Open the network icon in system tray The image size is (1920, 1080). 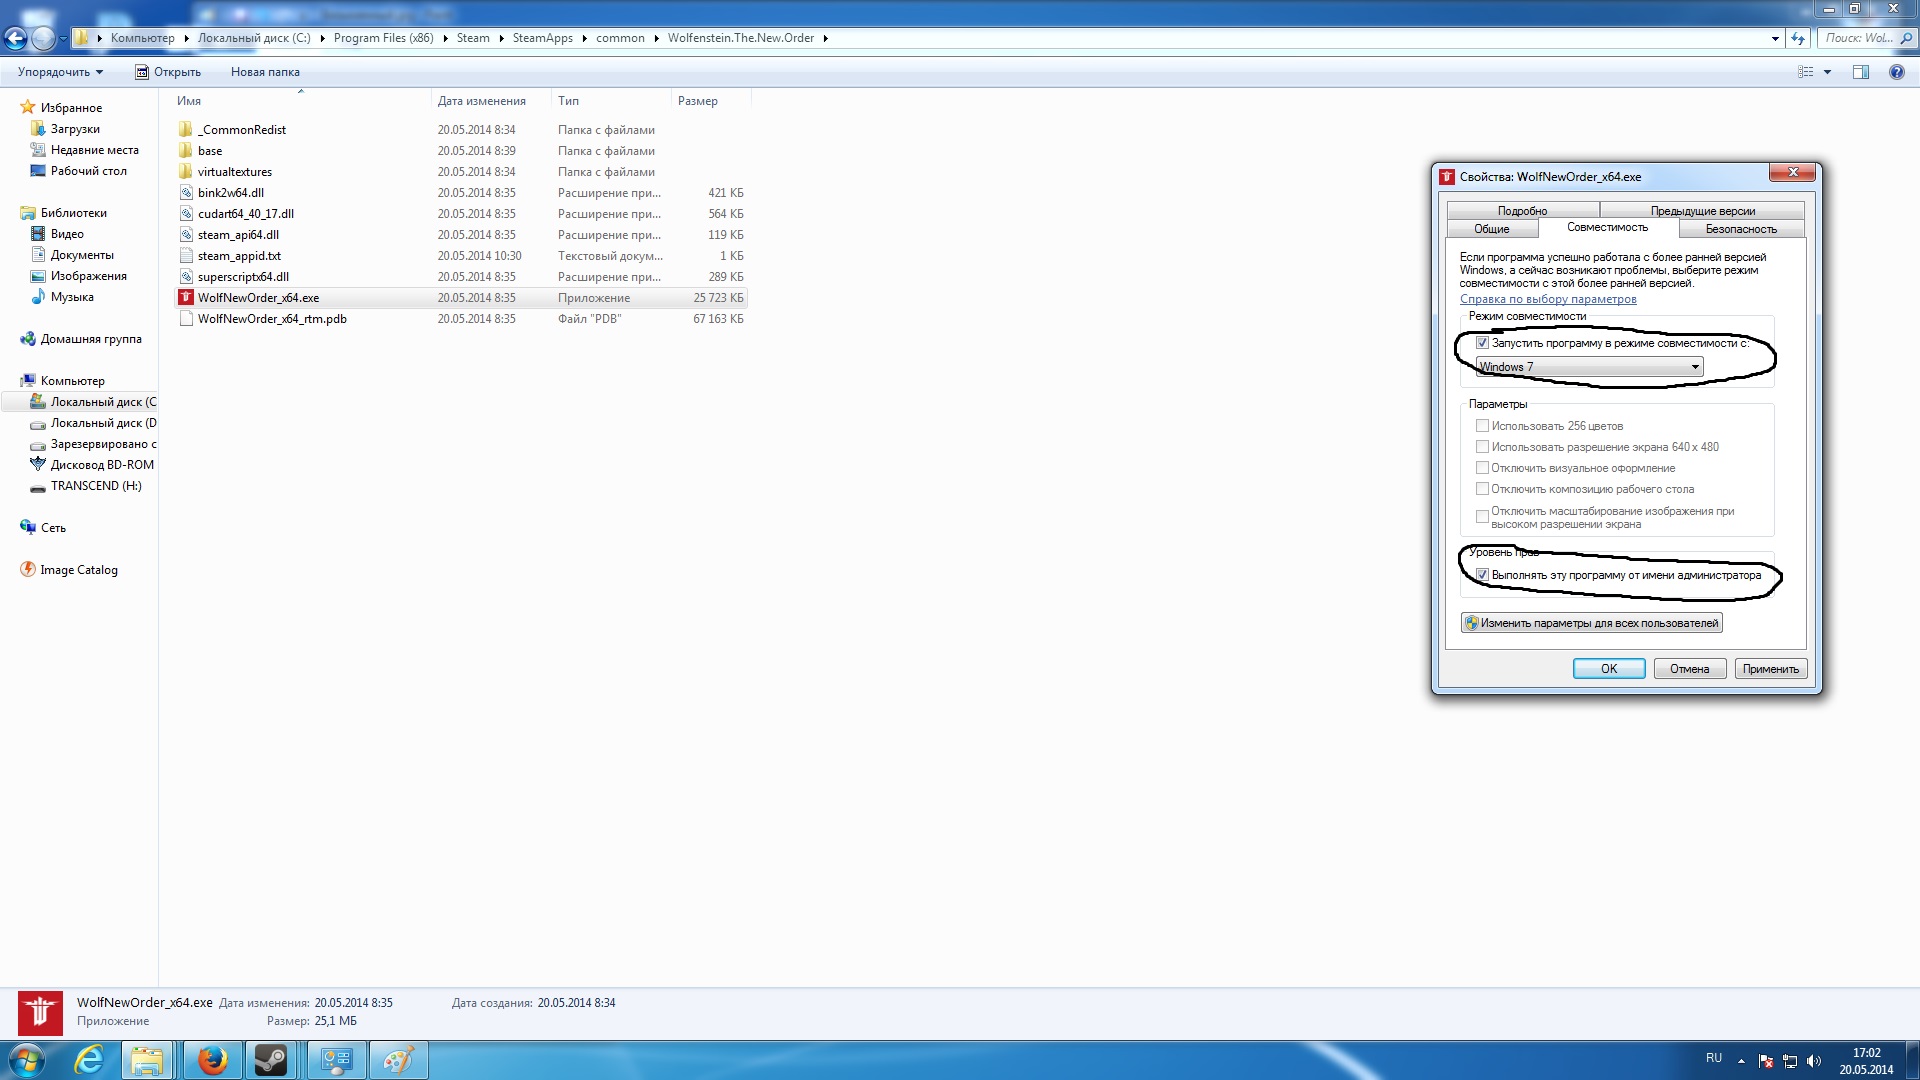1790,1060
